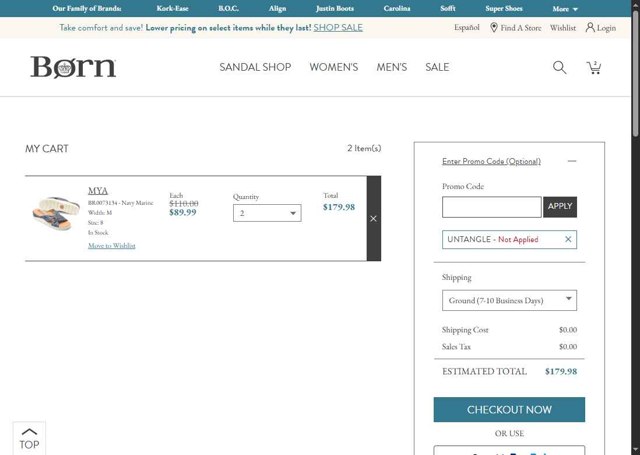The height and width of the screenshot is (455, 640).
Task: Open the SANDAL SHOP menu
Action: click(255, 67)
